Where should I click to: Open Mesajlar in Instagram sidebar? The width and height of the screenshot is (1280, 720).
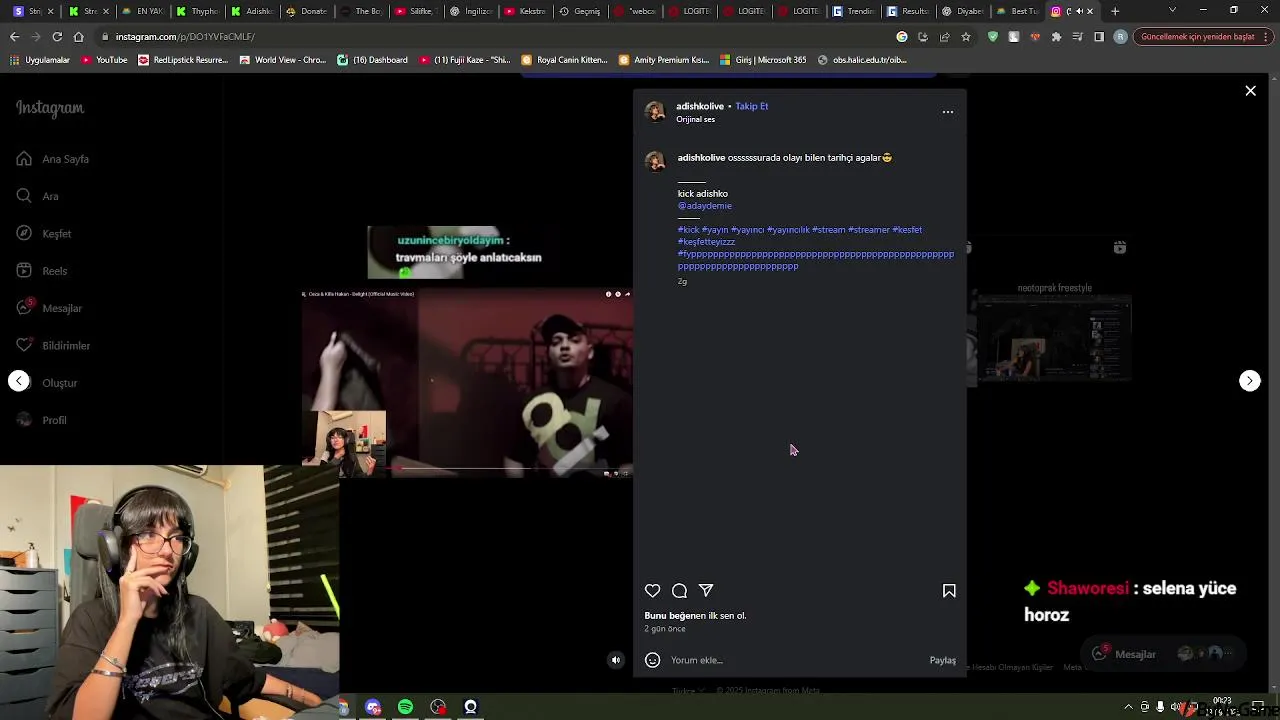[x=49, y=308]
